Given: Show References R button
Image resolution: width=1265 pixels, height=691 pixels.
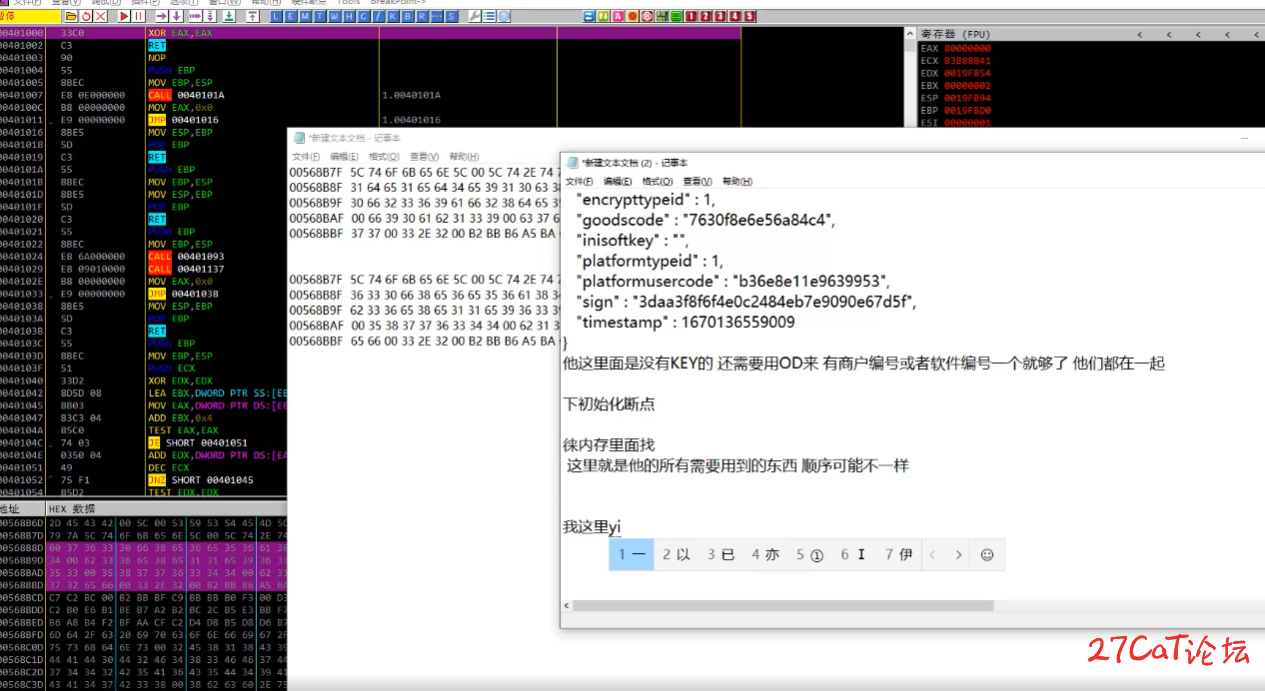Looking at the screenshot, I should 422,16.
